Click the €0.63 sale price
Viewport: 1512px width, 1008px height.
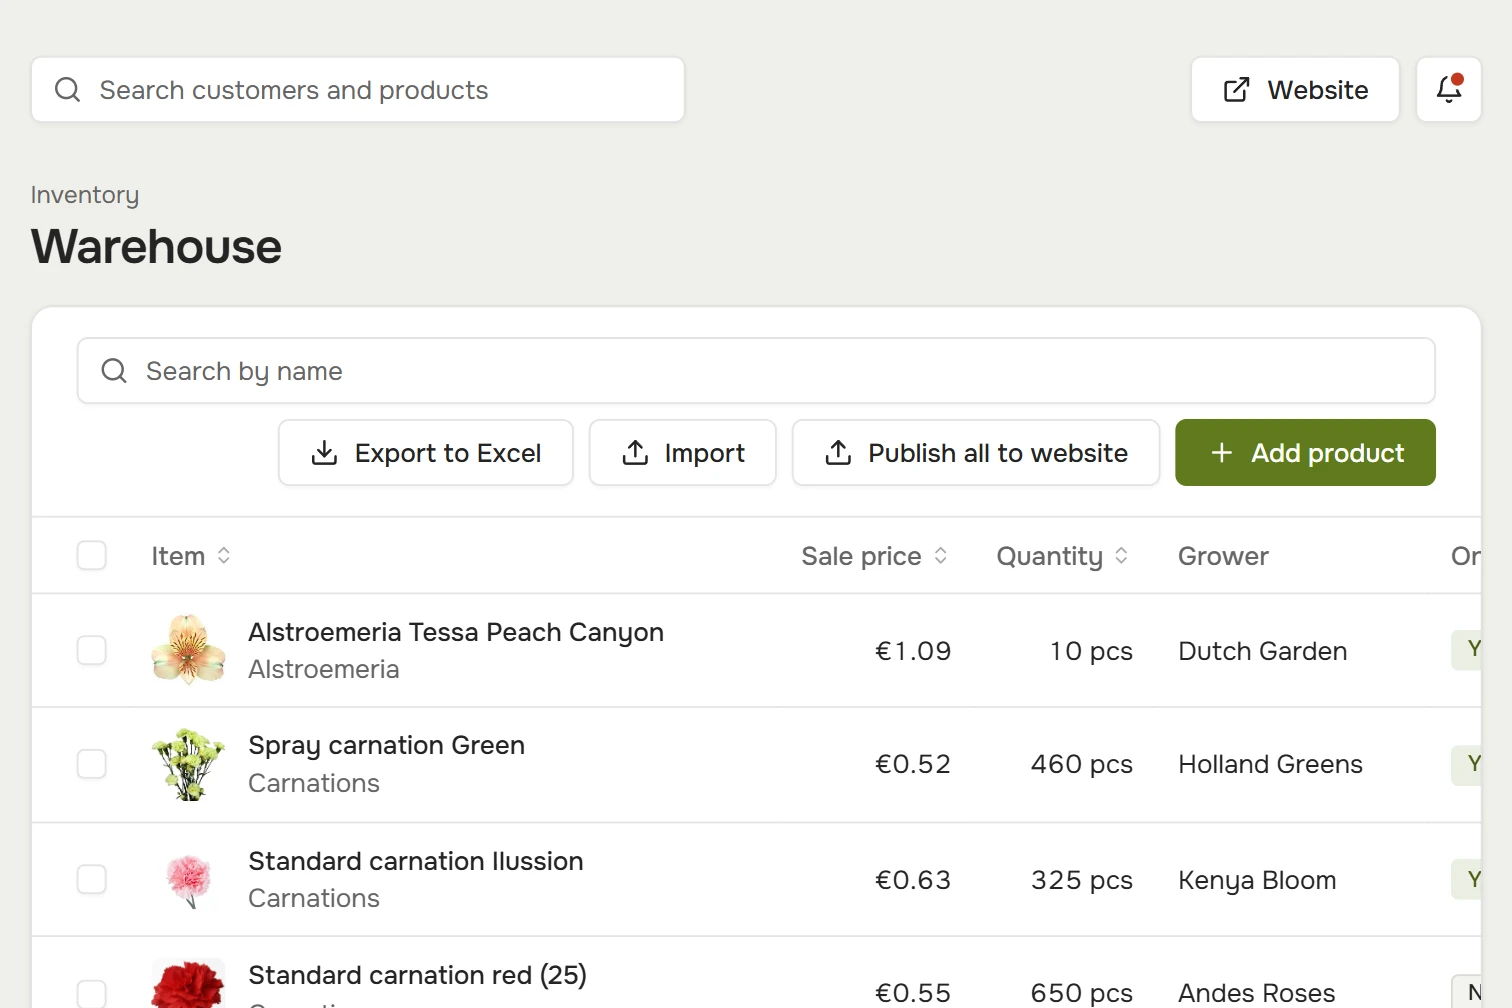913,880
